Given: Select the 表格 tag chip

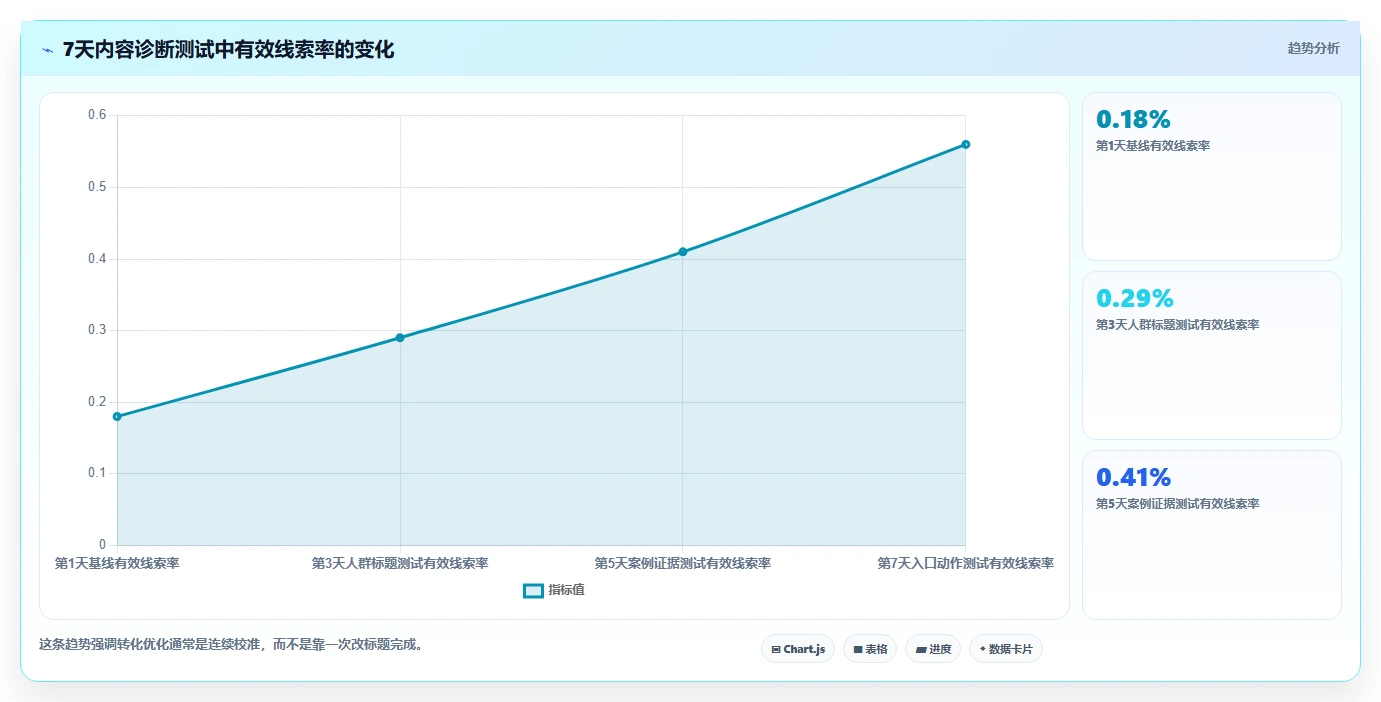Looking at the screenshot, I should [x=870, y=649].
